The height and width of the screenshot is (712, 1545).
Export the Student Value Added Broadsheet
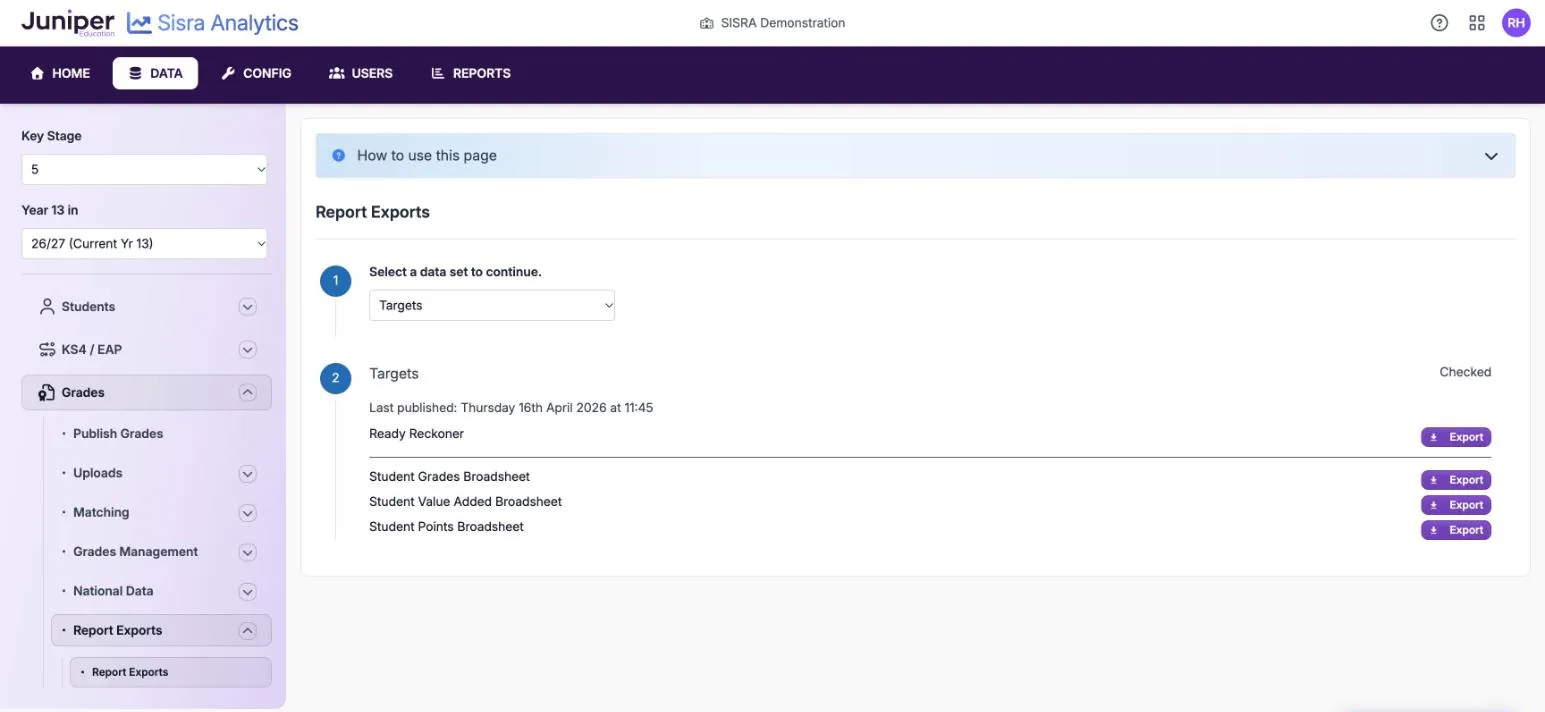tap(1456, 505)
